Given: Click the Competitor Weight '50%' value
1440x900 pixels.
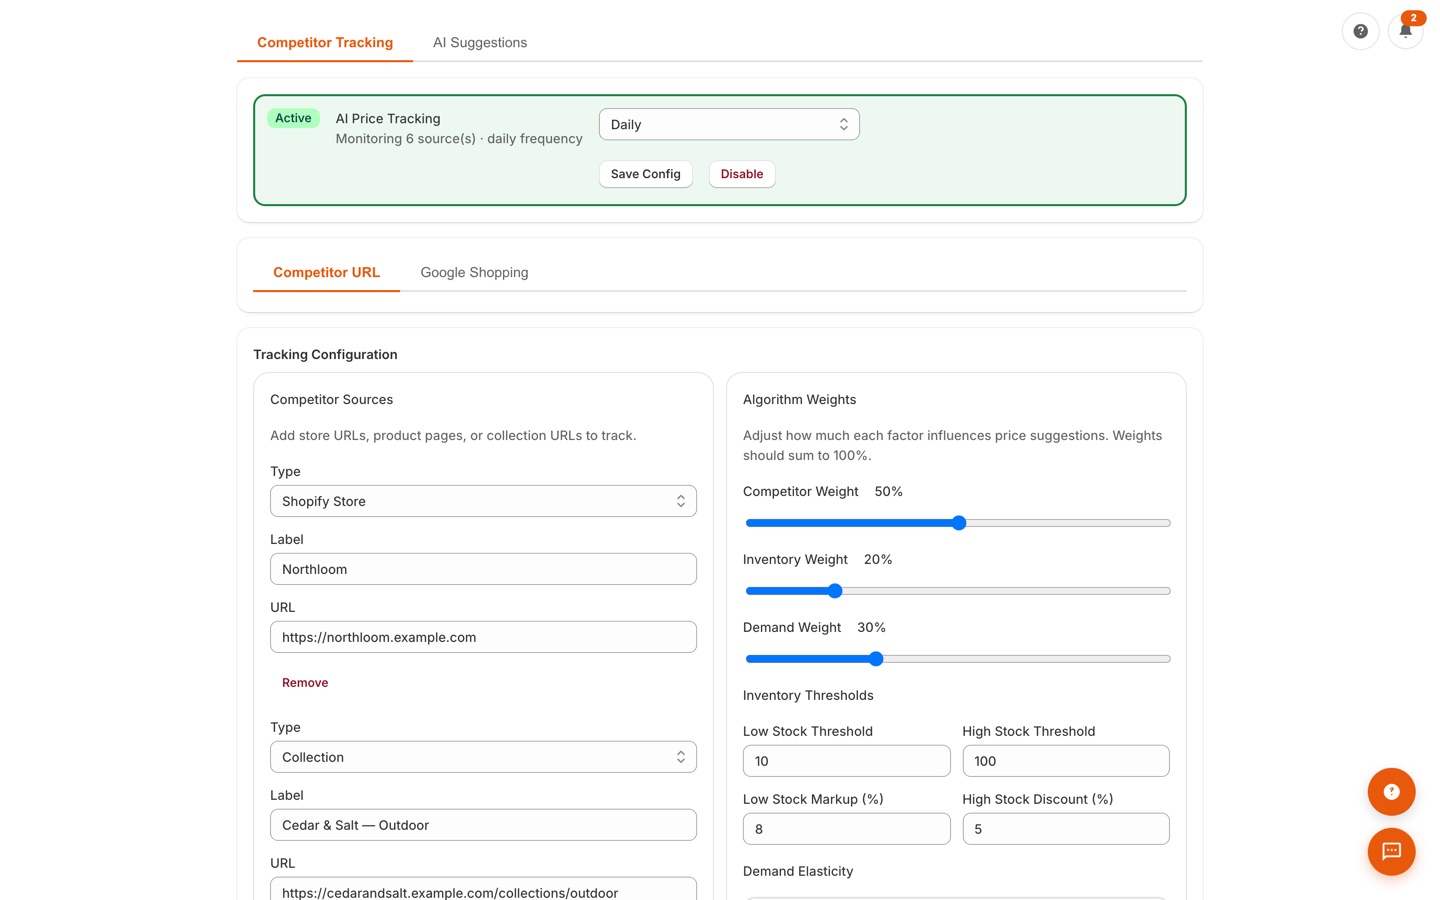Looking at the screenshot, I should 888,492.
